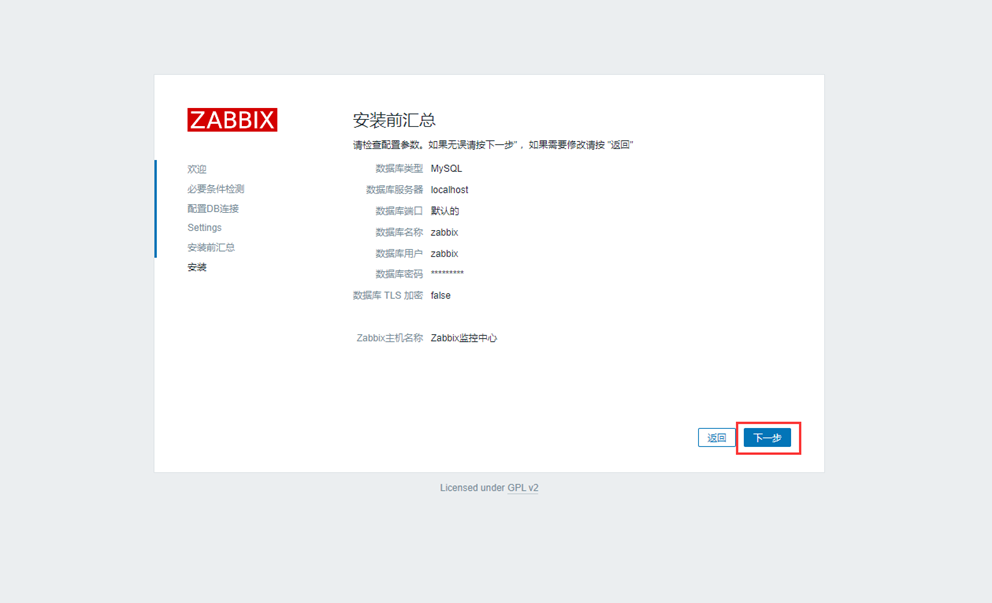Click the 数据库服务器 label

(395, 190)
